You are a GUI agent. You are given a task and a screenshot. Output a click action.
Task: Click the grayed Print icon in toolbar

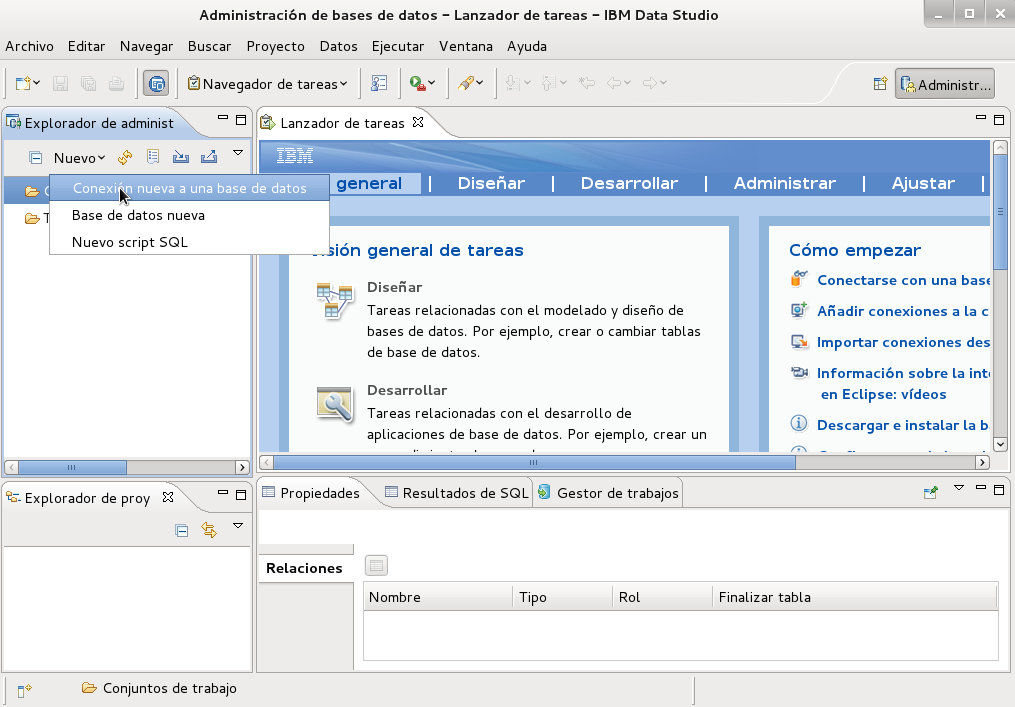(117, 84)
